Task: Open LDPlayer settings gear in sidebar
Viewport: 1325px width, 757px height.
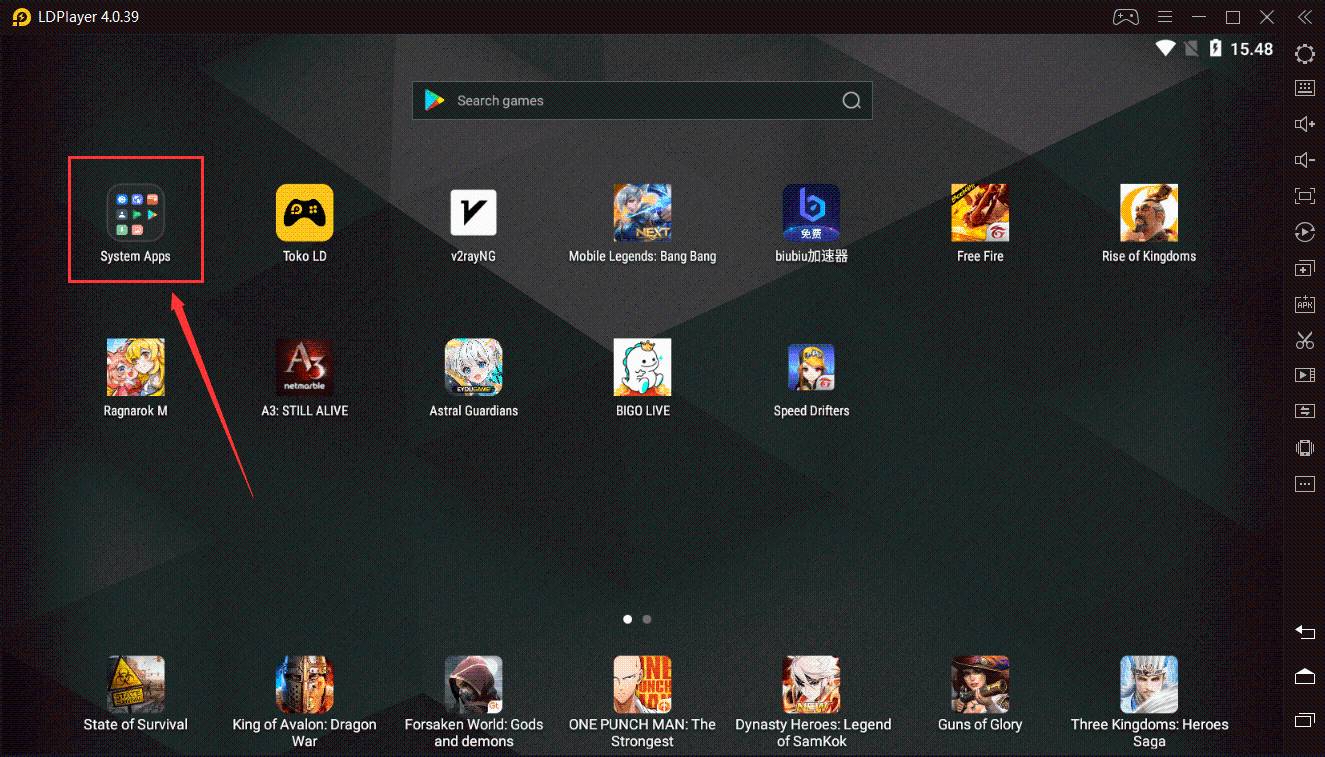Action: pos(1304,54)
